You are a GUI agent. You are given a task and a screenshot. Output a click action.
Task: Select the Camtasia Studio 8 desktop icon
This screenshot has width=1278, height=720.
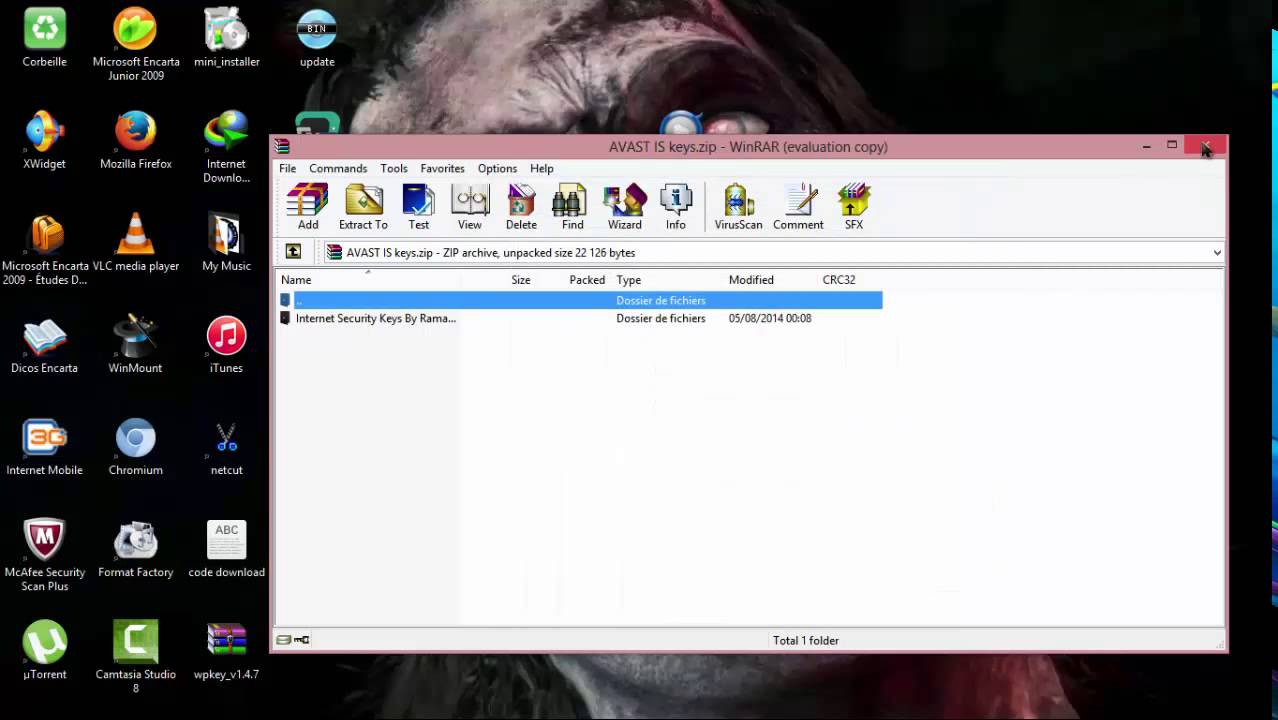pos(136,658)
